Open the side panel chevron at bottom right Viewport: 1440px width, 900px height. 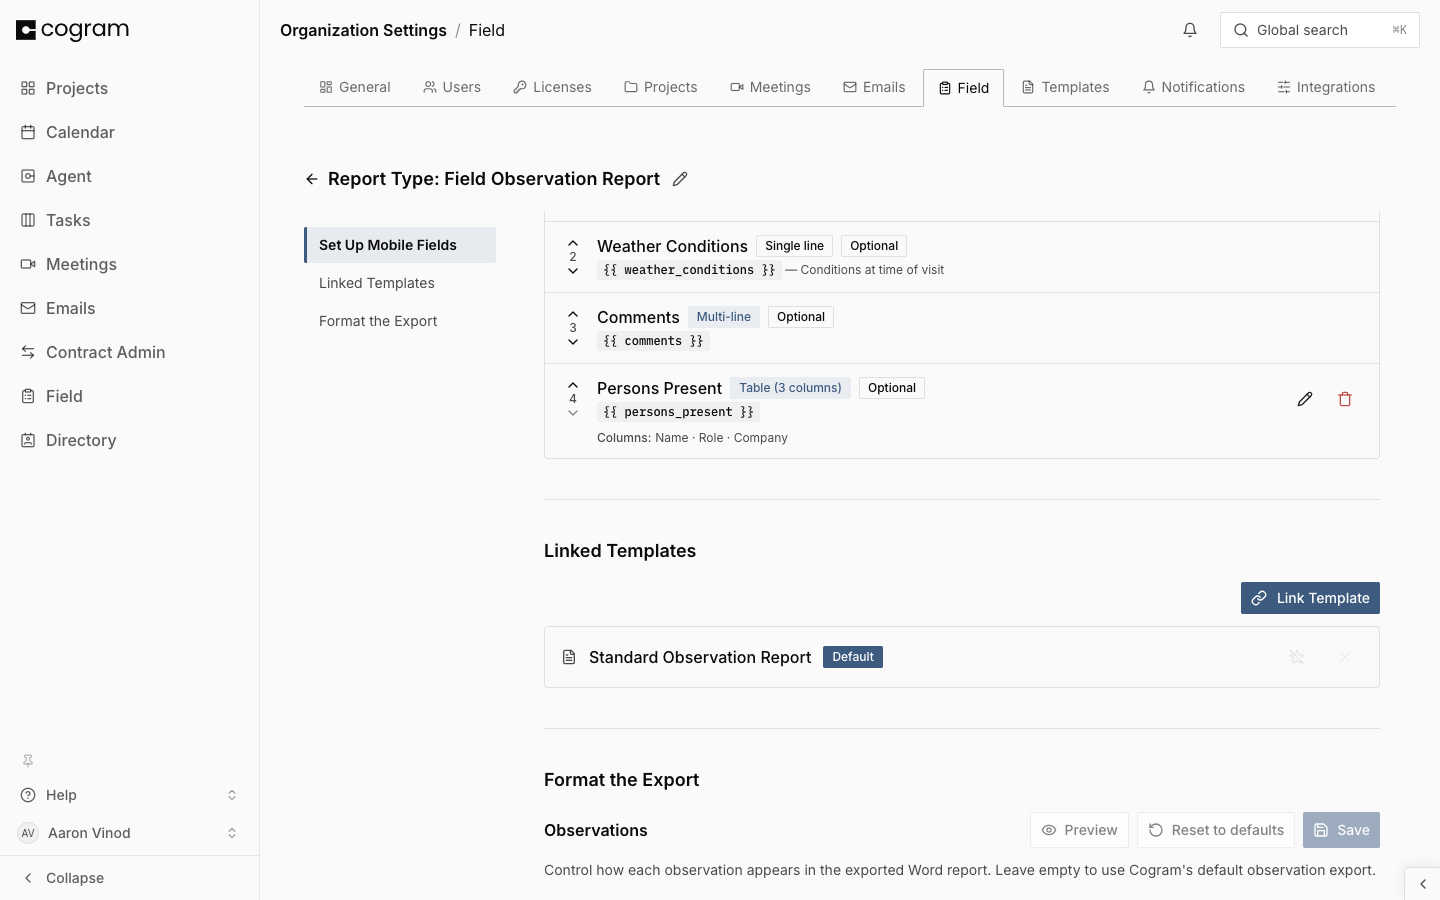pyautogui.click(x=1423, y=884)
